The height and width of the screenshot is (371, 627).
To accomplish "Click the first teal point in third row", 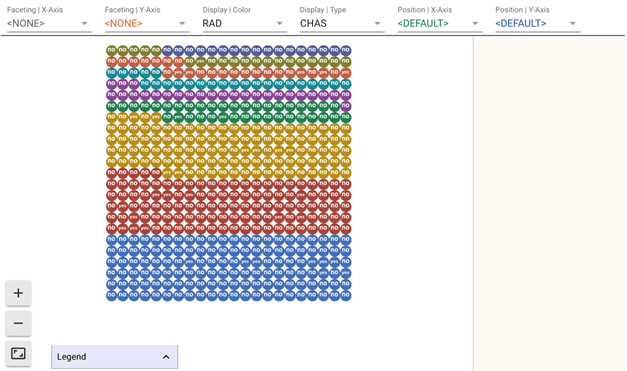I will tap(111, 73).
